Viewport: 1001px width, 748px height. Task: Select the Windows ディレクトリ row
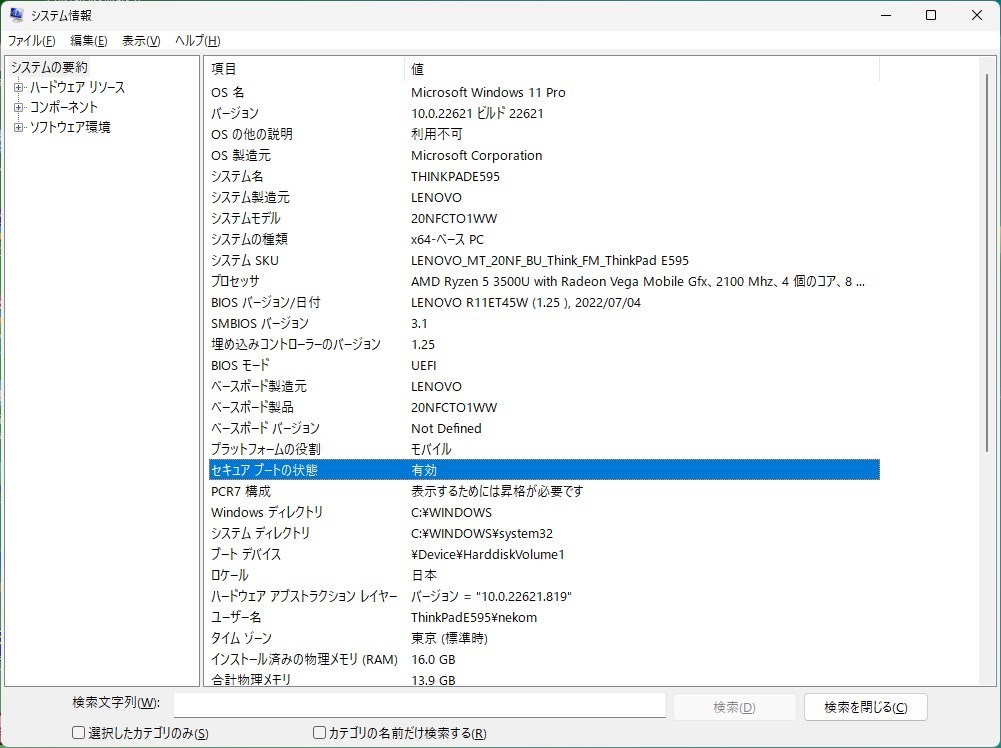point(544,512)
